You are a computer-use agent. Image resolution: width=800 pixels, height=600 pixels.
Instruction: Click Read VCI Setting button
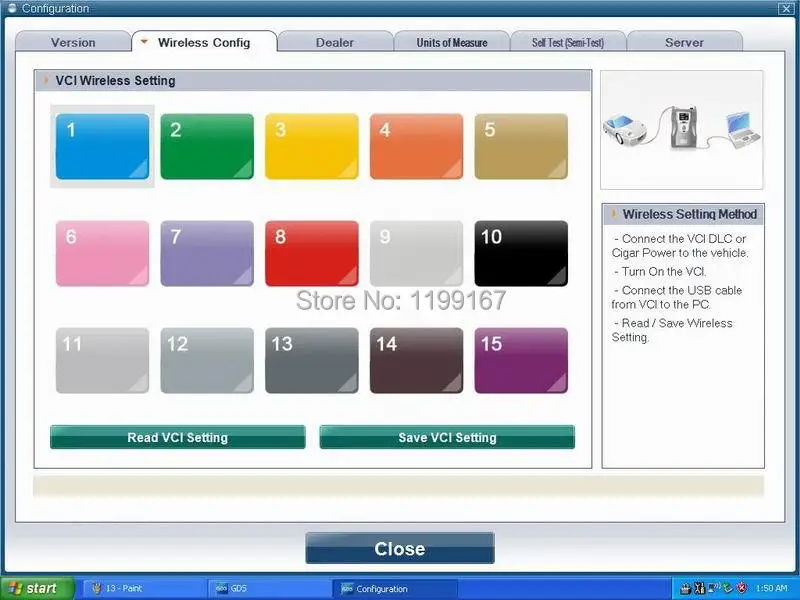click(x=178, y=437)
